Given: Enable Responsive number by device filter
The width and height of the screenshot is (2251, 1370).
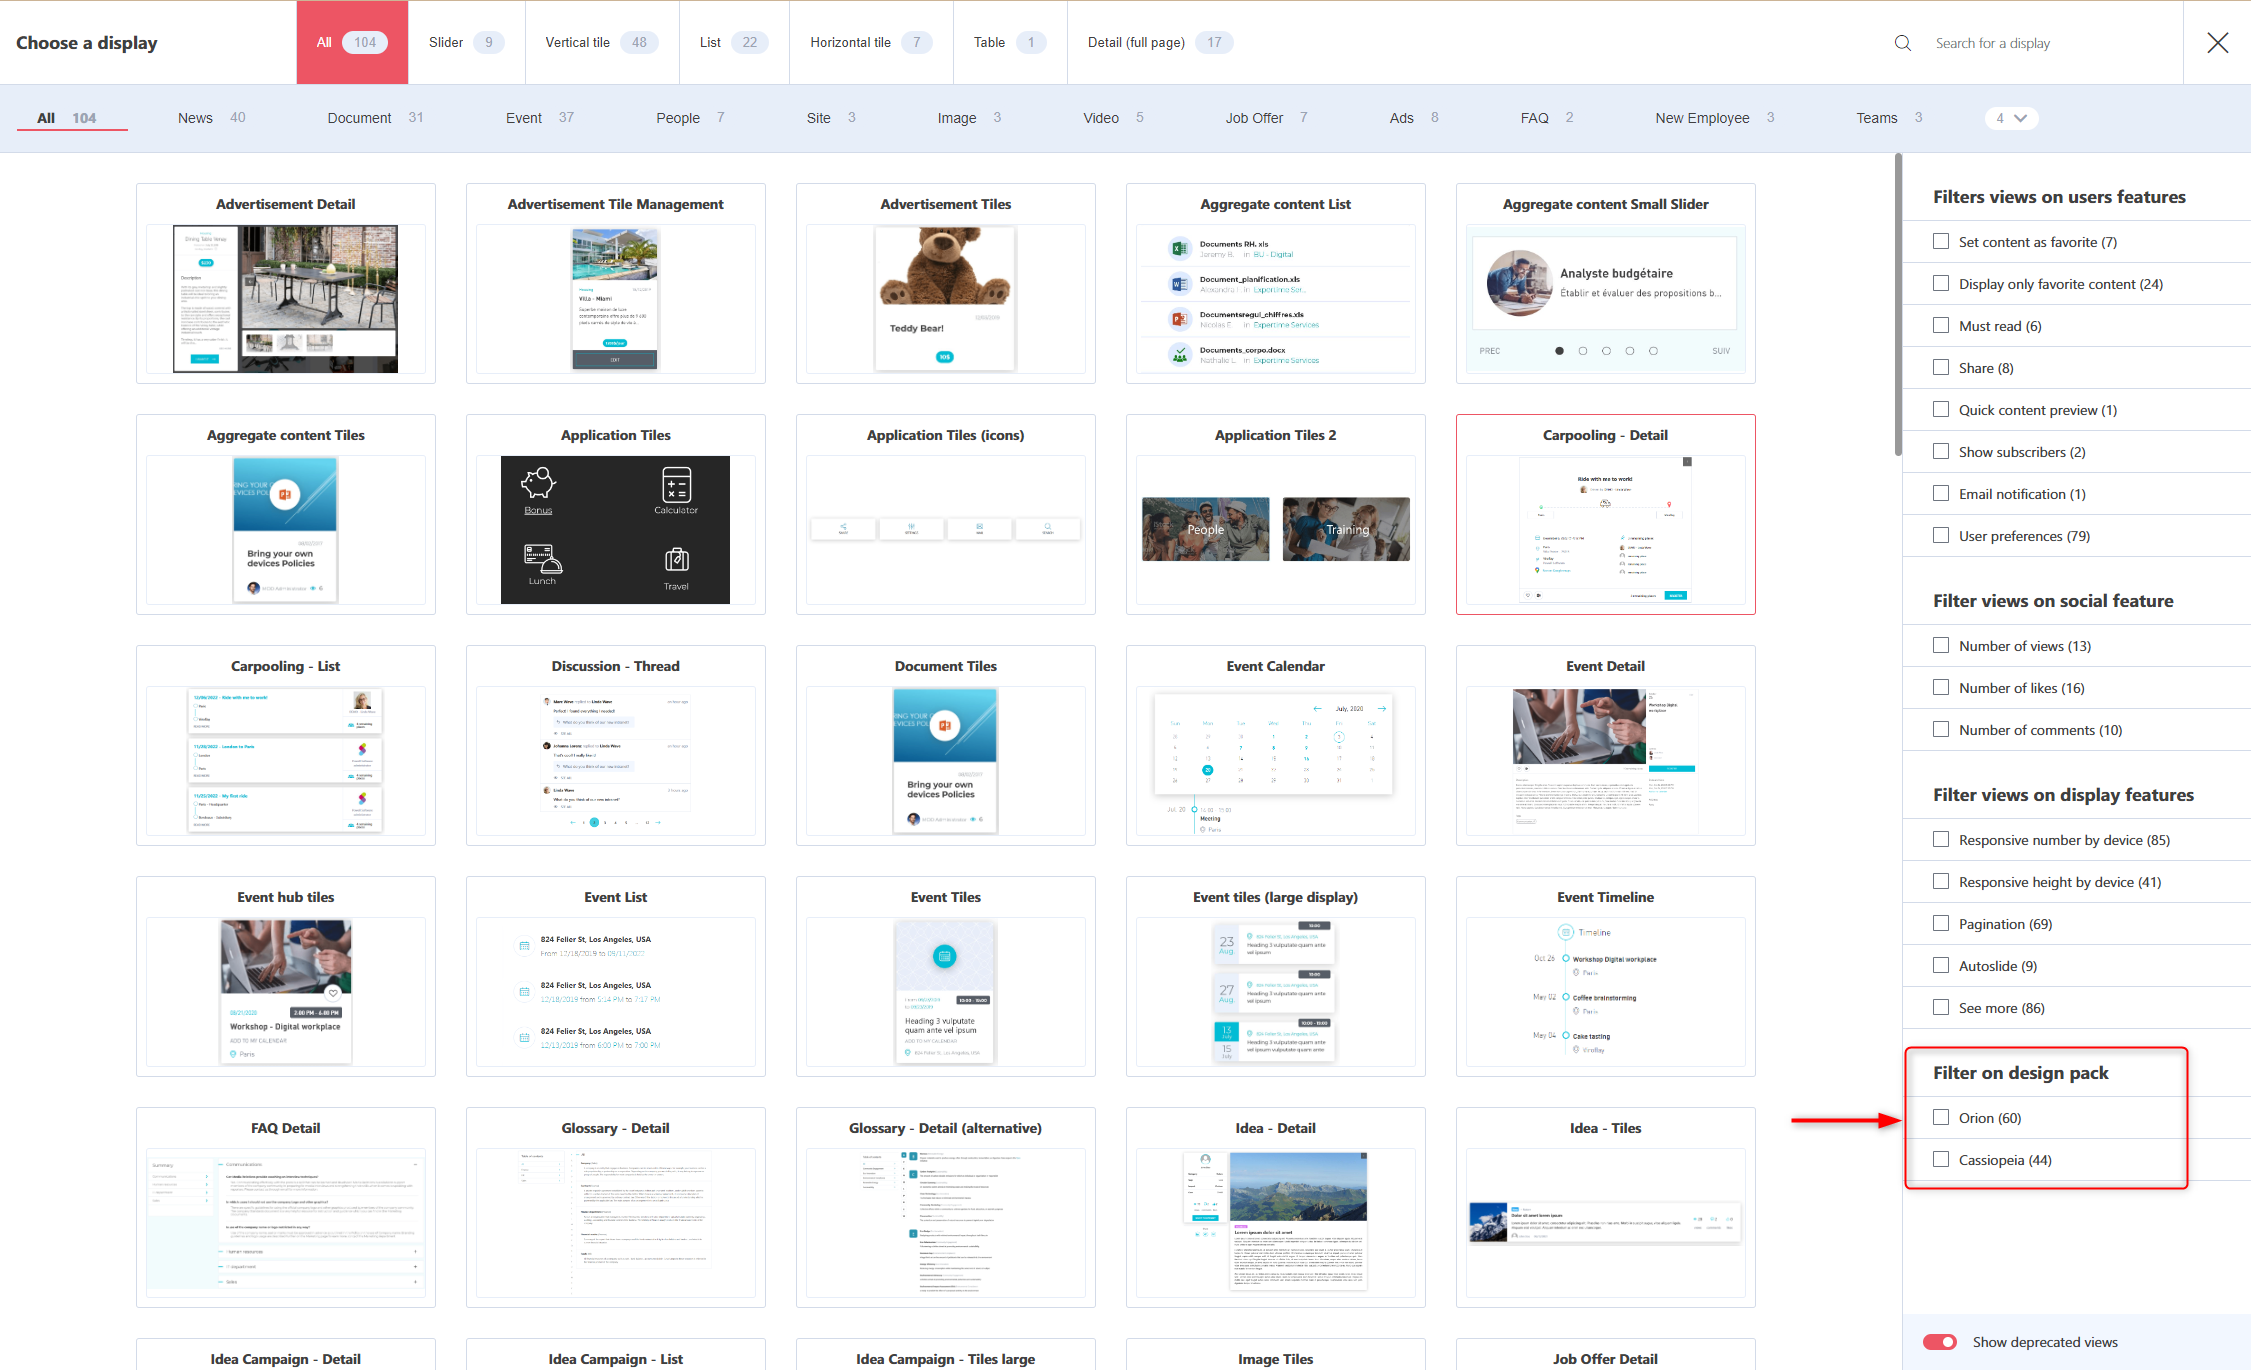Looking at the screenshot, I should pyautogui.click(x=1941, y=839).
